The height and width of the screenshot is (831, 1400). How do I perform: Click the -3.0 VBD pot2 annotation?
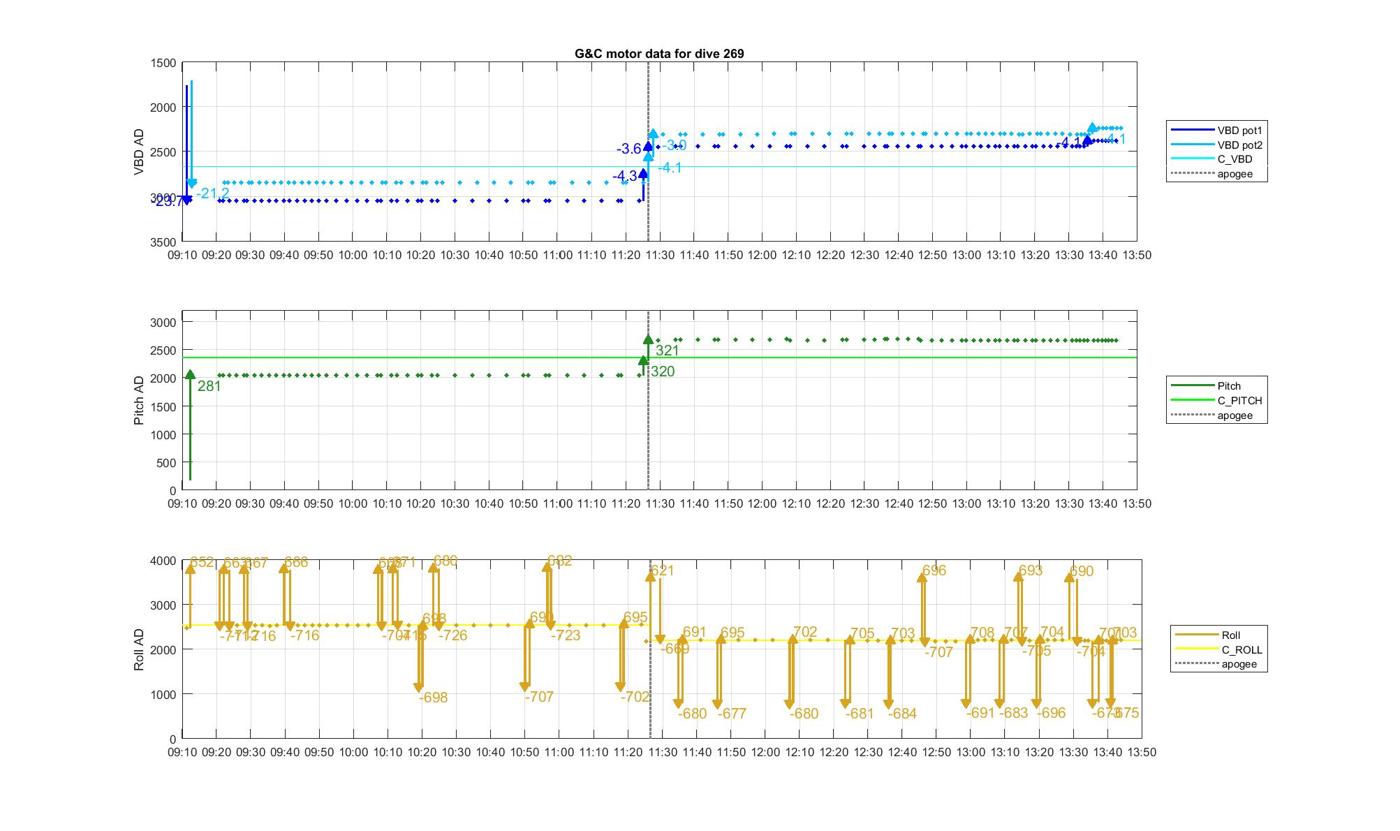(x=673, y=145)
